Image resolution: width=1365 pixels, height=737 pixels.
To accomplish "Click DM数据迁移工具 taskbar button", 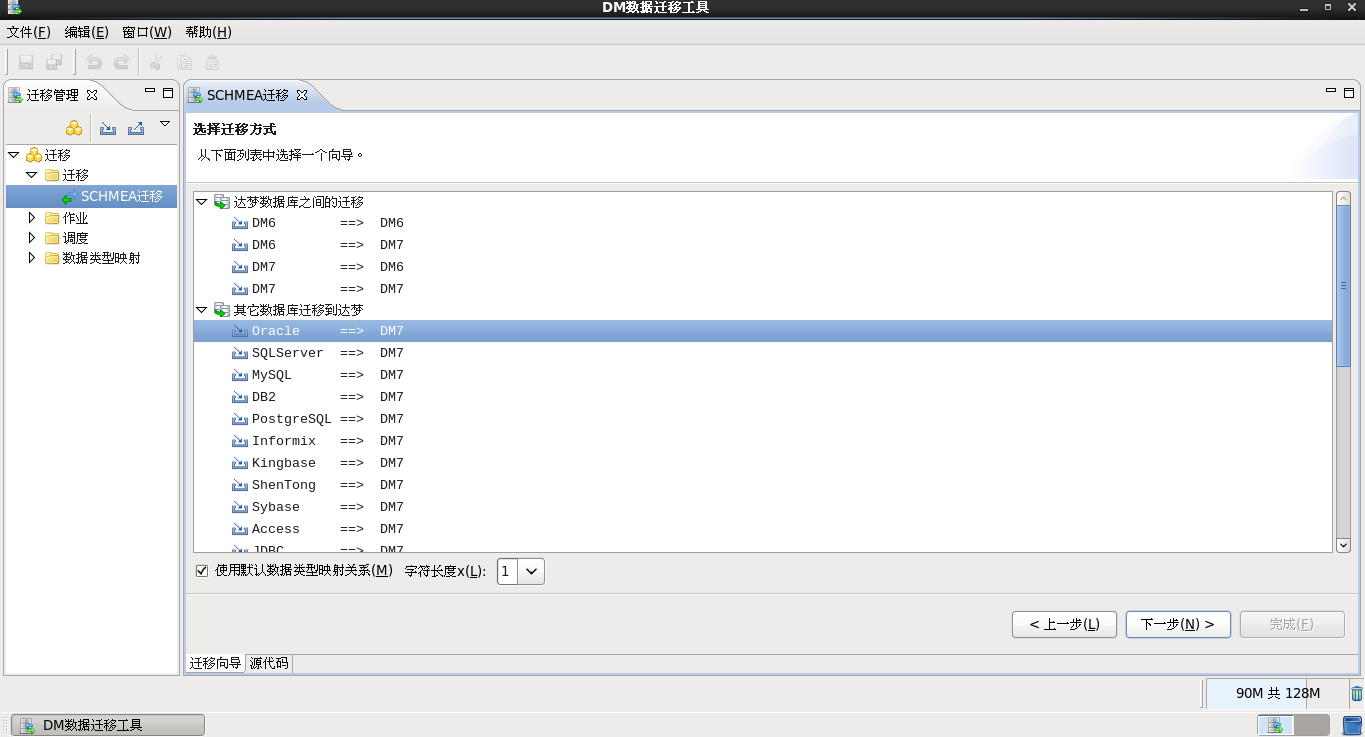I will pyautogui.click(x=108, y=725).
